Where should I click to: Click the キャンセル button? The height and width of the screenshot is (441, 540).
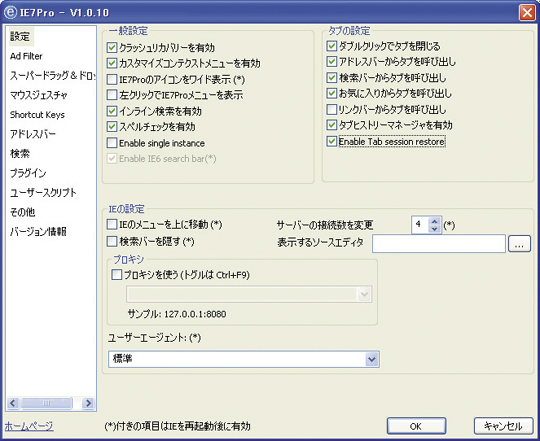click(503, 426)
